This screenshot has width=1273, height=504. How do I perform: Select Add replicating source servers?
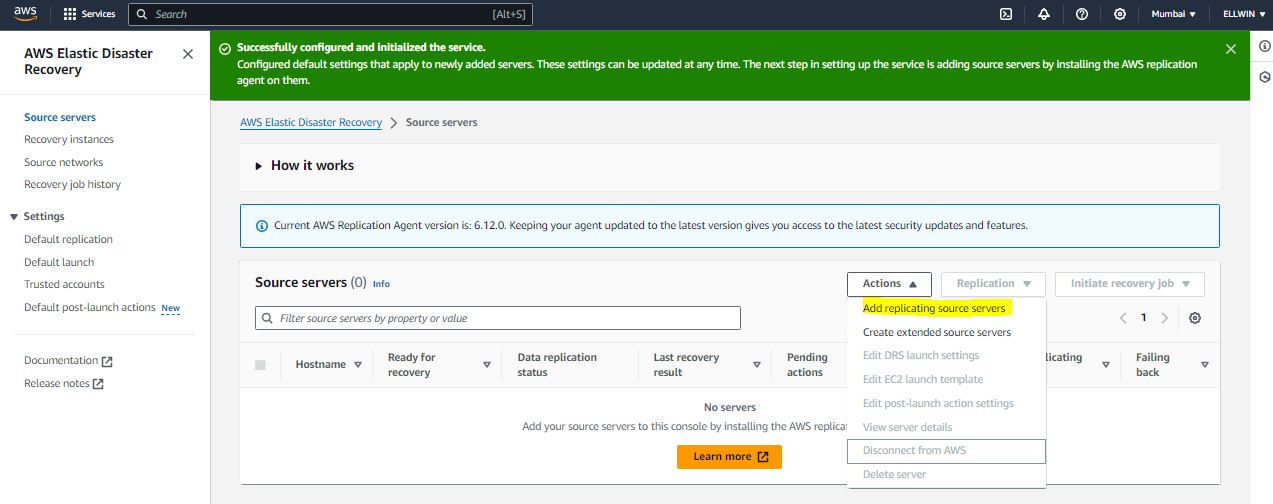click(x=934, y=308)
